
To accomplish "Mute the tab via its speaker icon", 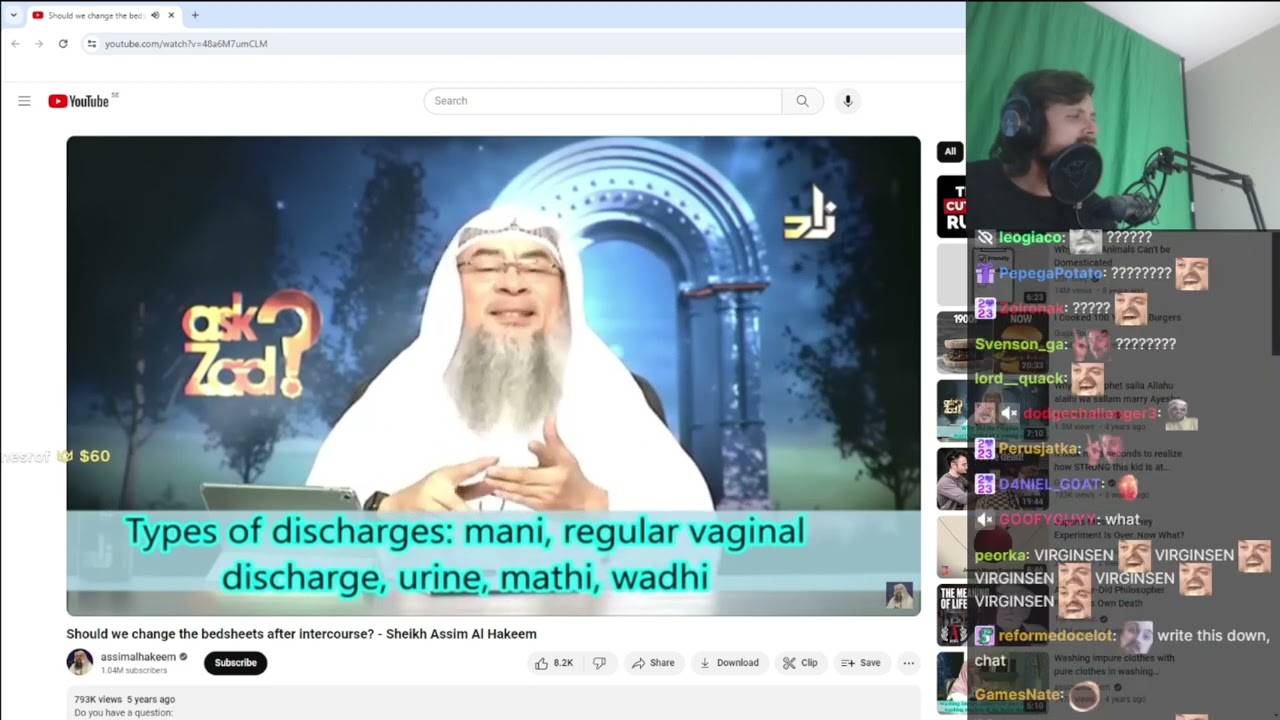I will coord(155,15).
